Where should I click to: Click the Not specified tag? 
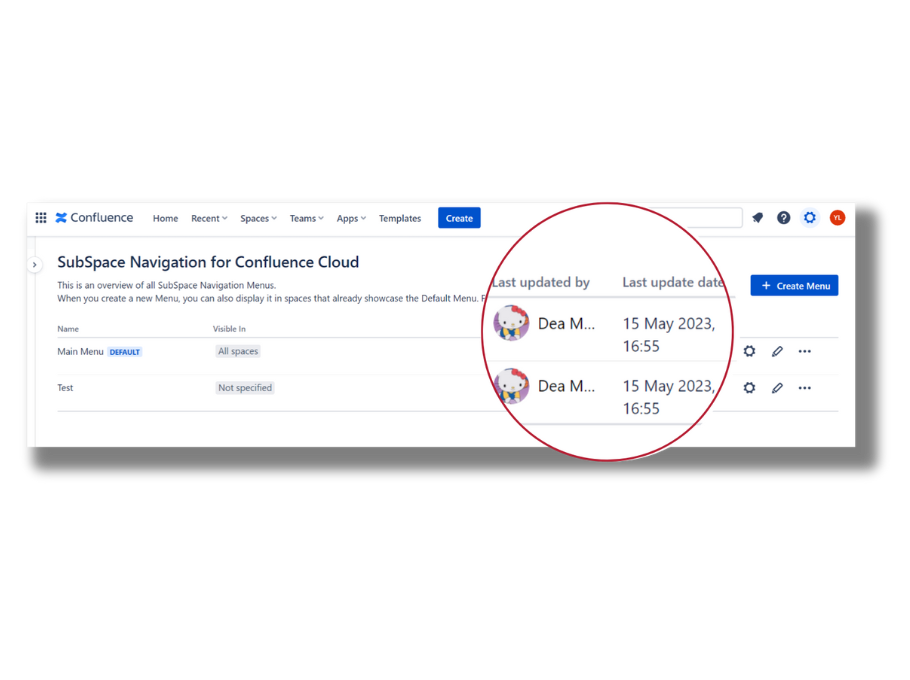coord(244,388)
